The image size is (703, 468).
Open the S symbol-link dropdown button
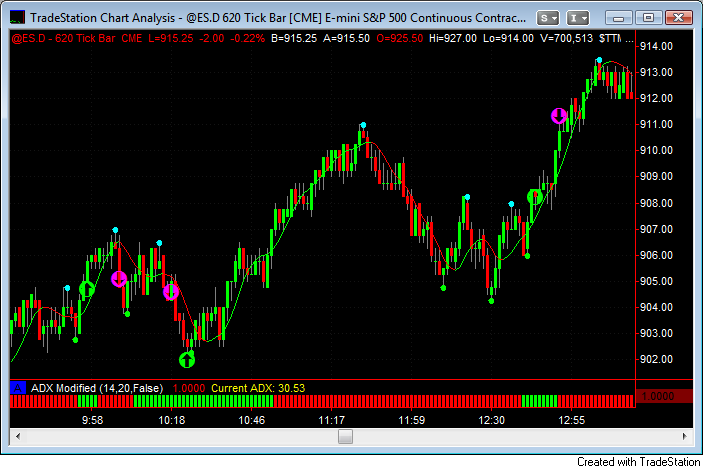click(x=548, y=18)
